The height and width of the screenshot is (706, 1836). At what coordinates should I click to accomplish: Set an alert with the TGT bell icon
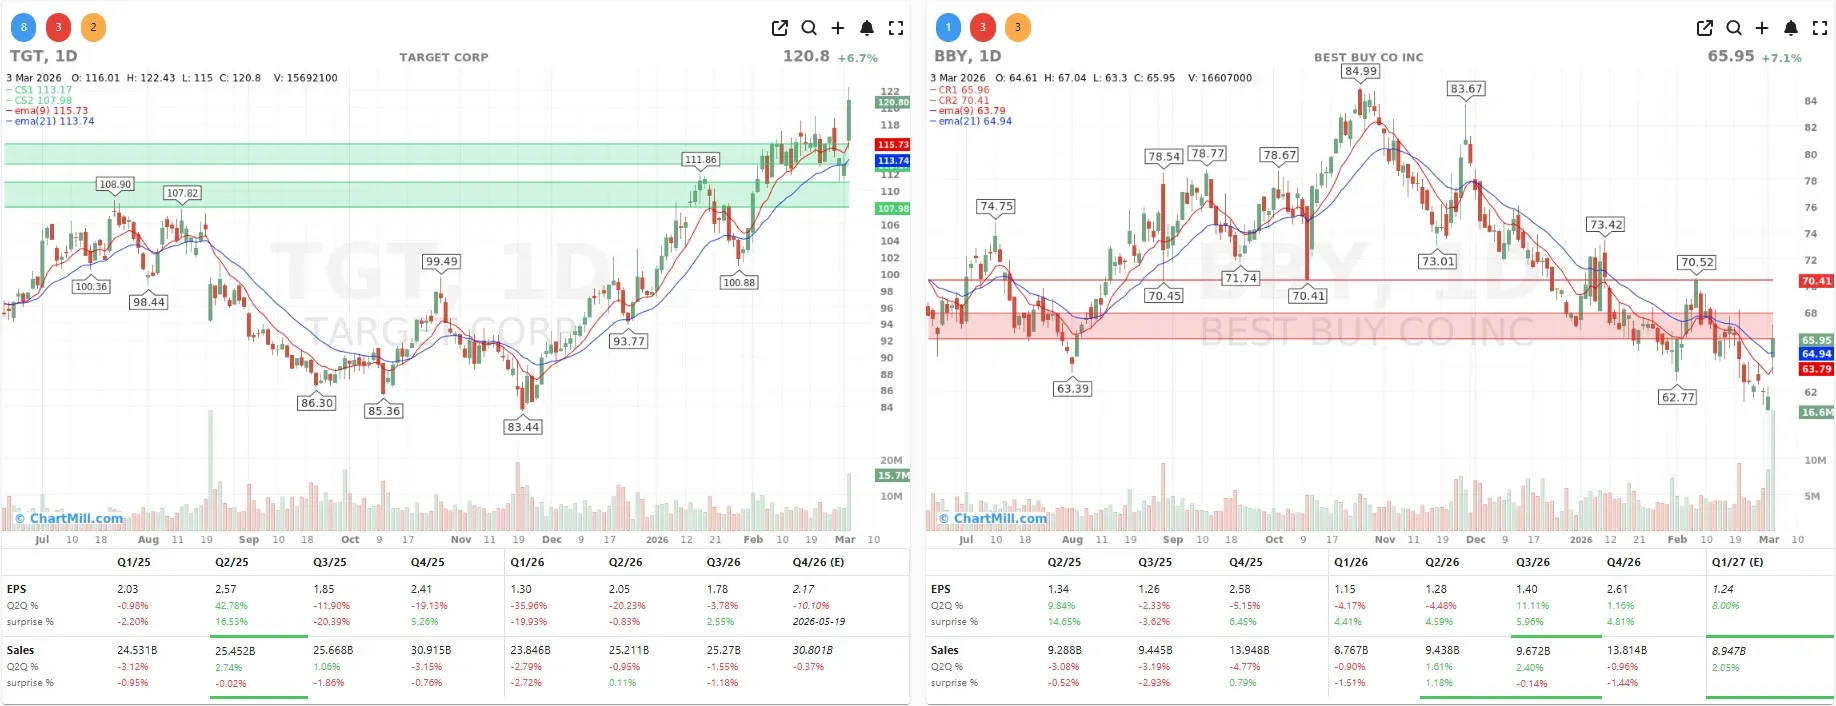point(867,28)
